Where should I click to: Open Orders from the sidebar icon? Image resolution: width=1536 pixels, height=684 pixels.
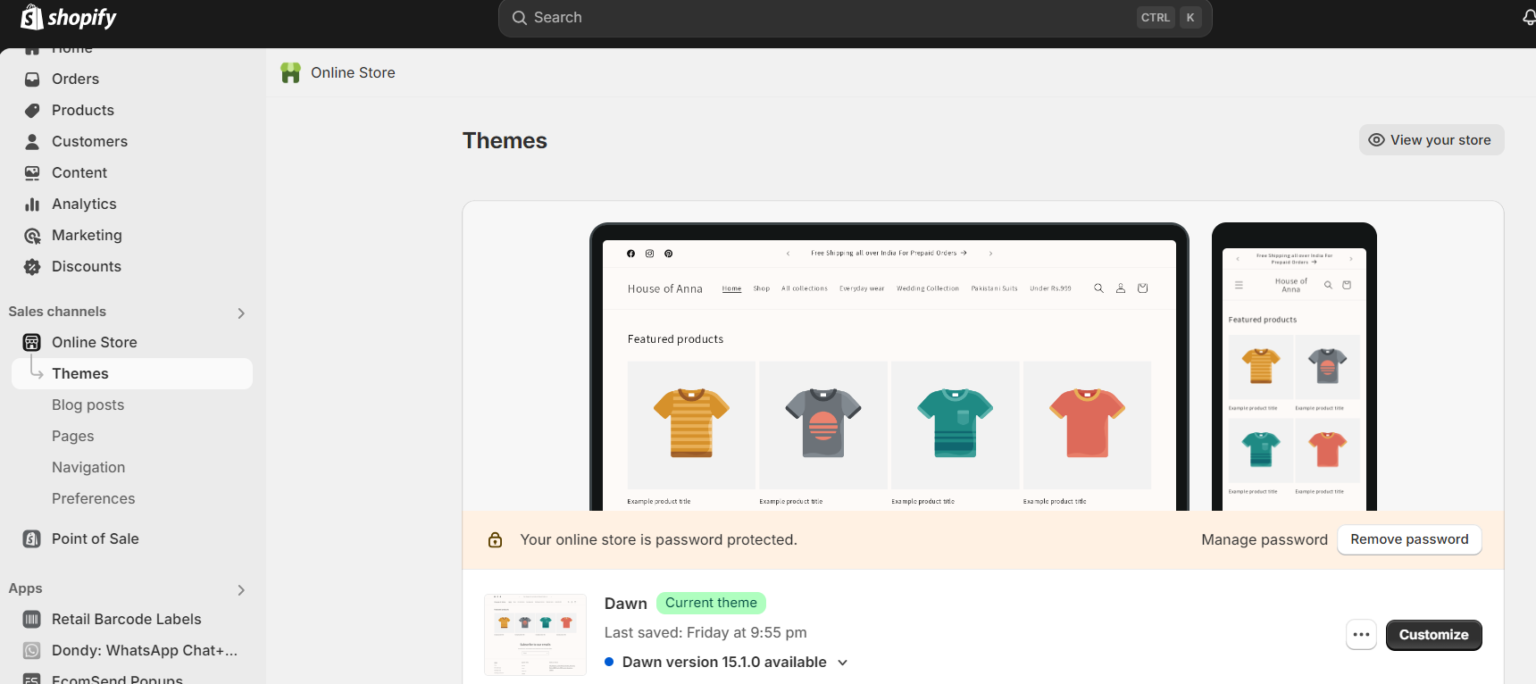[x=31, y=79]
